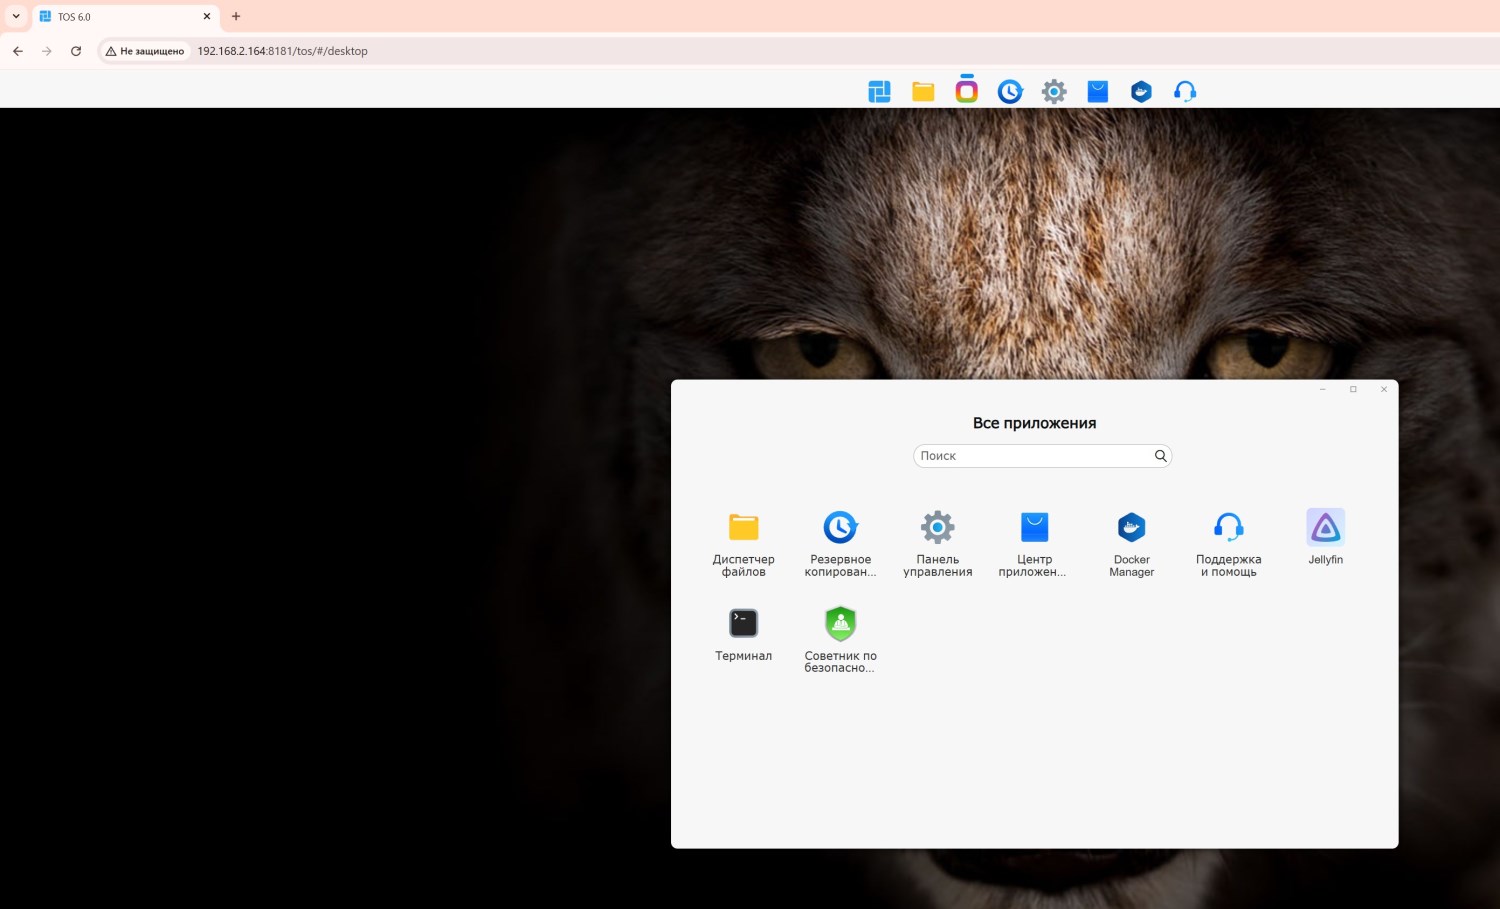
Task: Open Jellyfin from the app list
Action: point(1325,528)
